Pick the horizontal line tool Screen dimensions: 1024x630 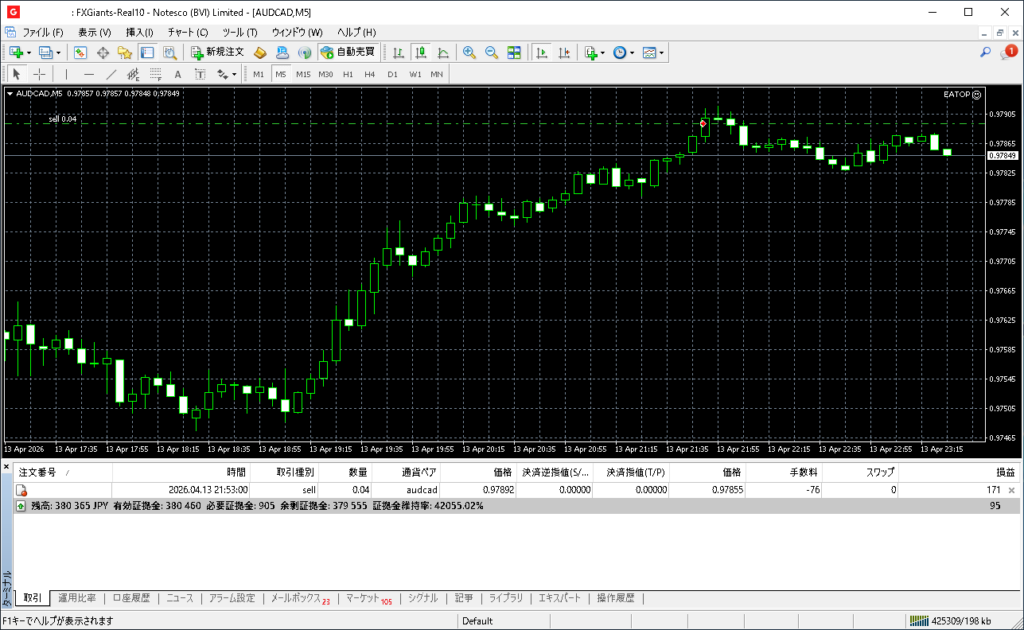pyautogui.click(x=88, y=74)
